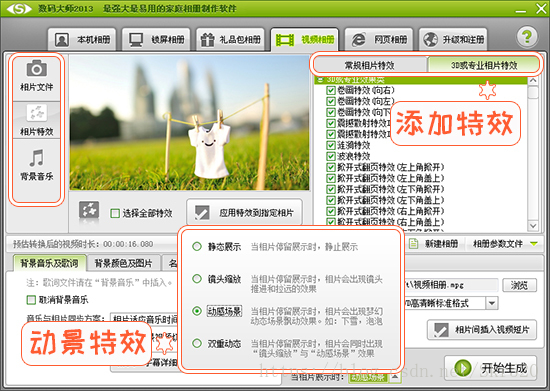Open the 网页相册 tab
The image size is (550, 391).
coord(379,40)
